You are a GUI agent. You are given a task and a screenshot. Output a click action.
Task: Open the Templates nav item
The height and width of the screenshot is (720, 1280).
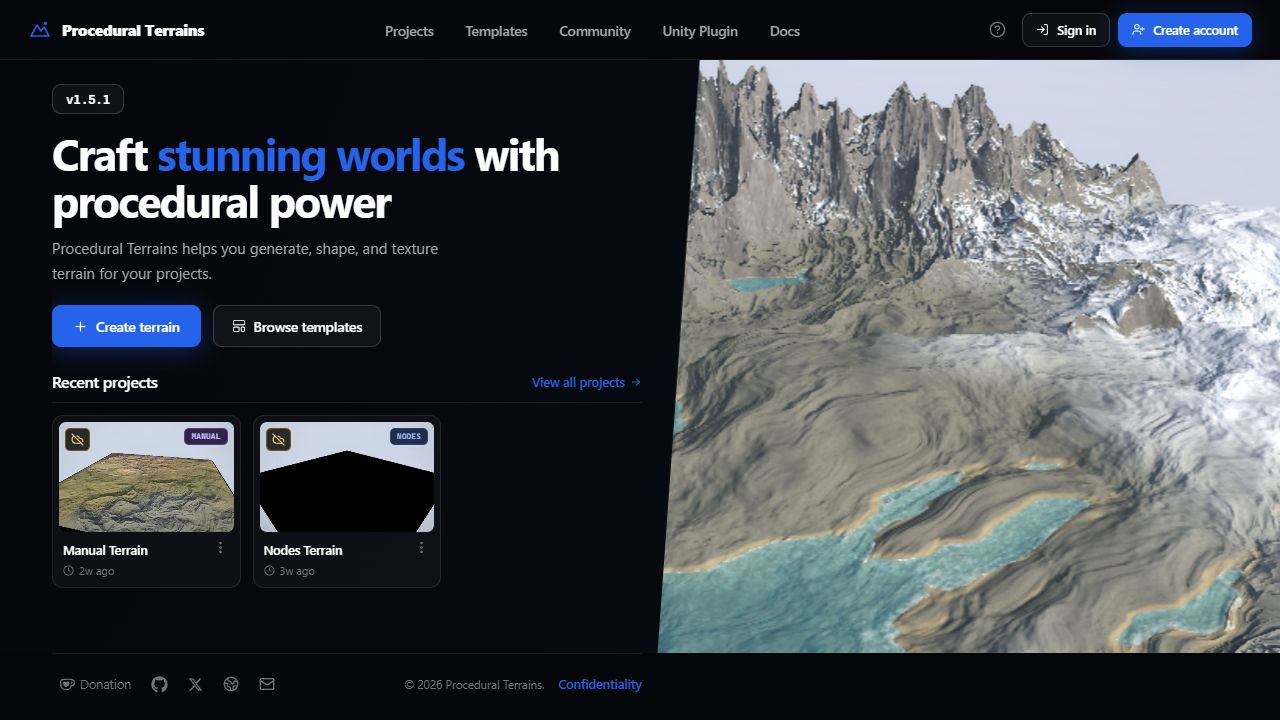click(496, 31)
